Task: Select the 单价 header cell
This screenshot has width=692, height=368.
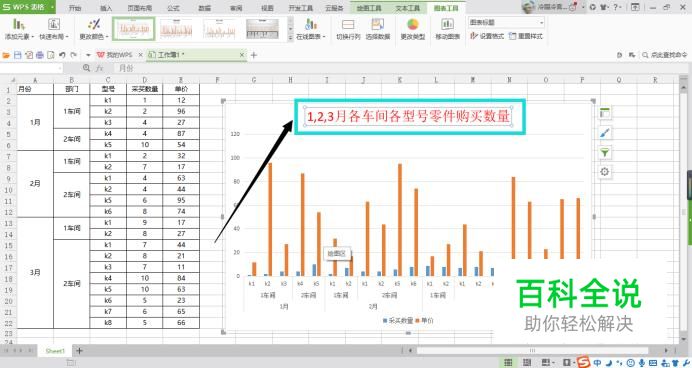Action: [181, 89]
